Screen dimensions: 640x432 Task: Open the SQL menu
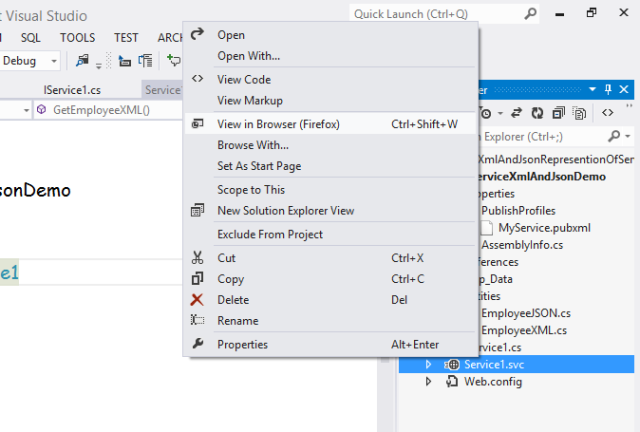[31, 38]
